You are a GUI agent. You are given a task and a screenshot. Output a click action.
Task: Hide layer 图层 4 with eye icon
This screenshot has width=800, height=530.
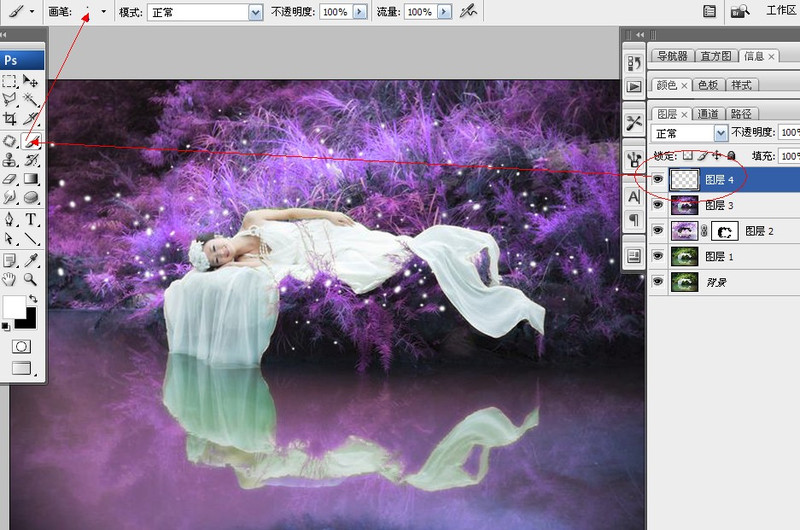click(x=658, y=179)
